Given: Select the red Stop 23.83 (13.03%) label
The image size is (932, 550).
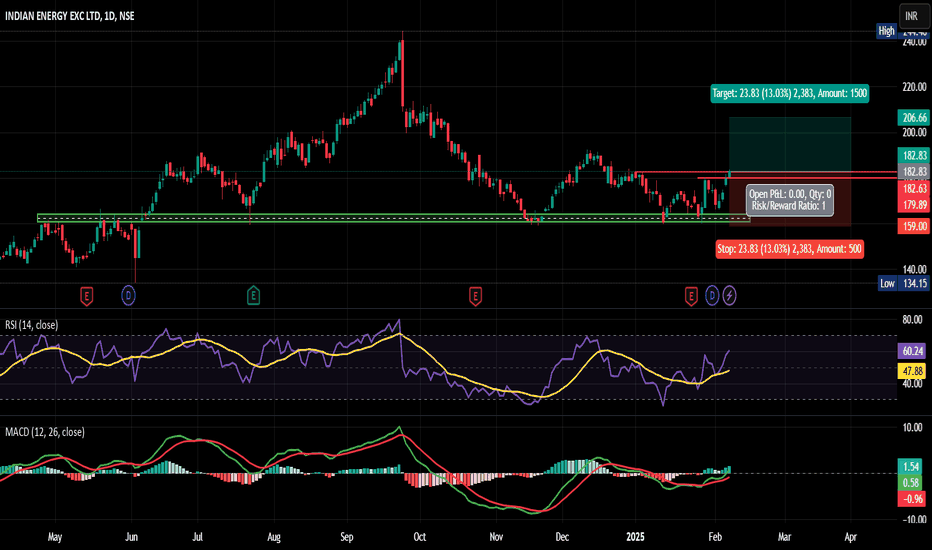Looking at the screenshot, I should (789, 249).
